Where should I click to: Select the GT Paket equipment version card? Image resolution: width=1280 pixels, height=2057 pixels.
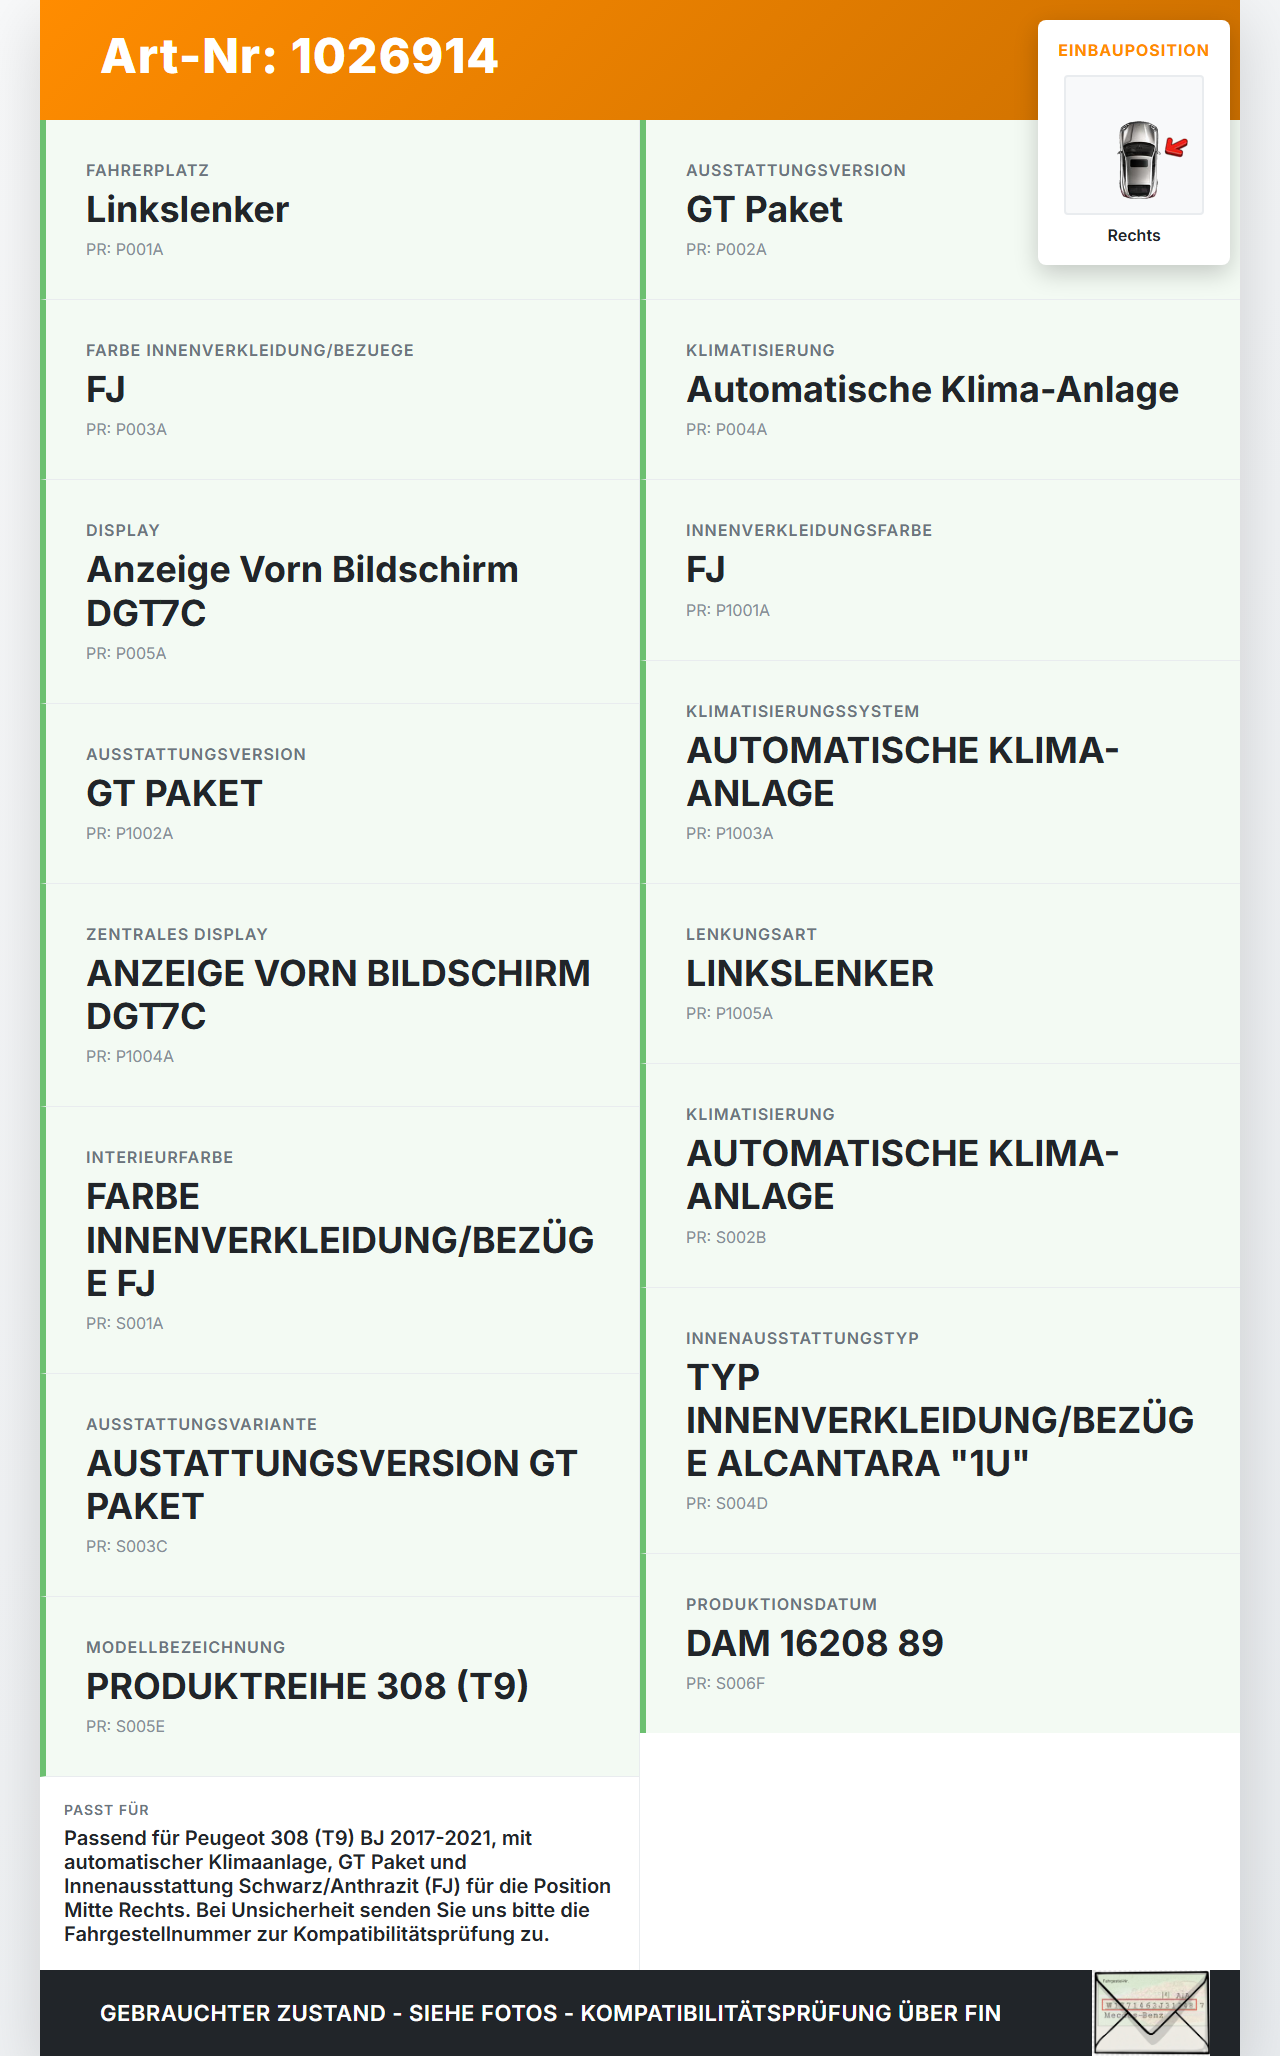coord(940,210)
